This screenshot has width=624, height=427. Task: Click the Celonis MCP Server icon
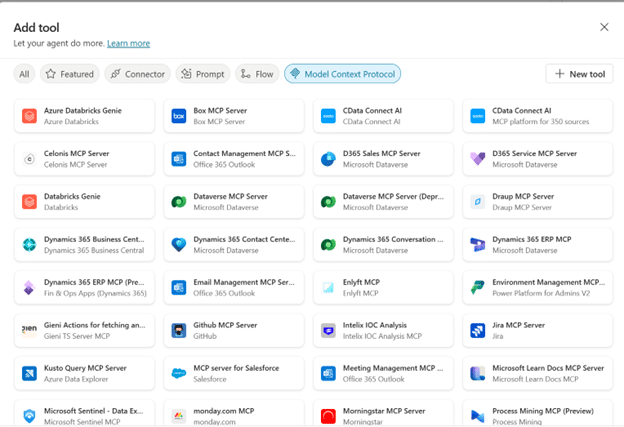click(x=30, y=159)
